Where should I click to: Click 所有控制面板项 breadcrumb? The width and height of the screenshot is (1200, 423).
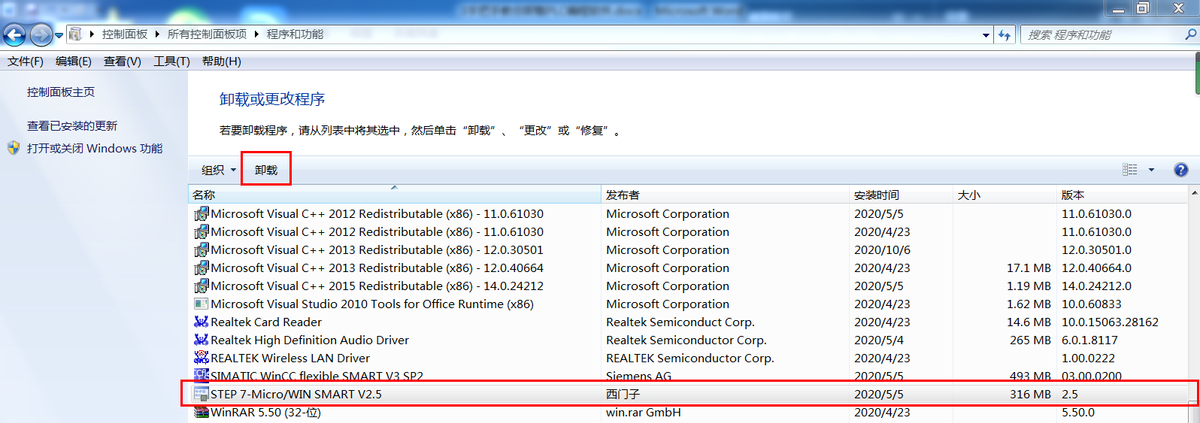pyautogui.click(x=206, y=34)
